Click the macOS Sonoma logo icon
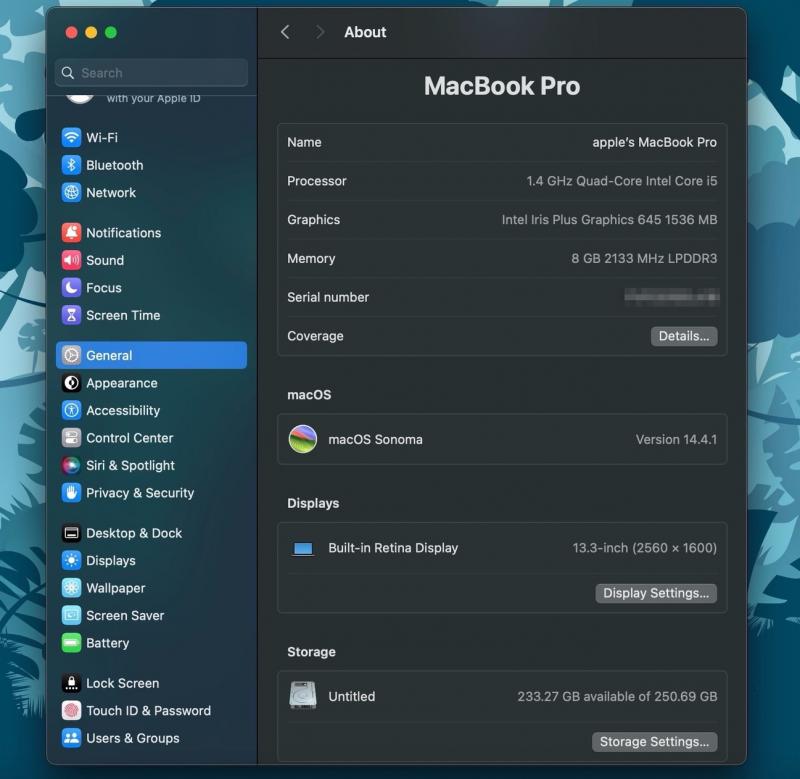 pos(303,439)
